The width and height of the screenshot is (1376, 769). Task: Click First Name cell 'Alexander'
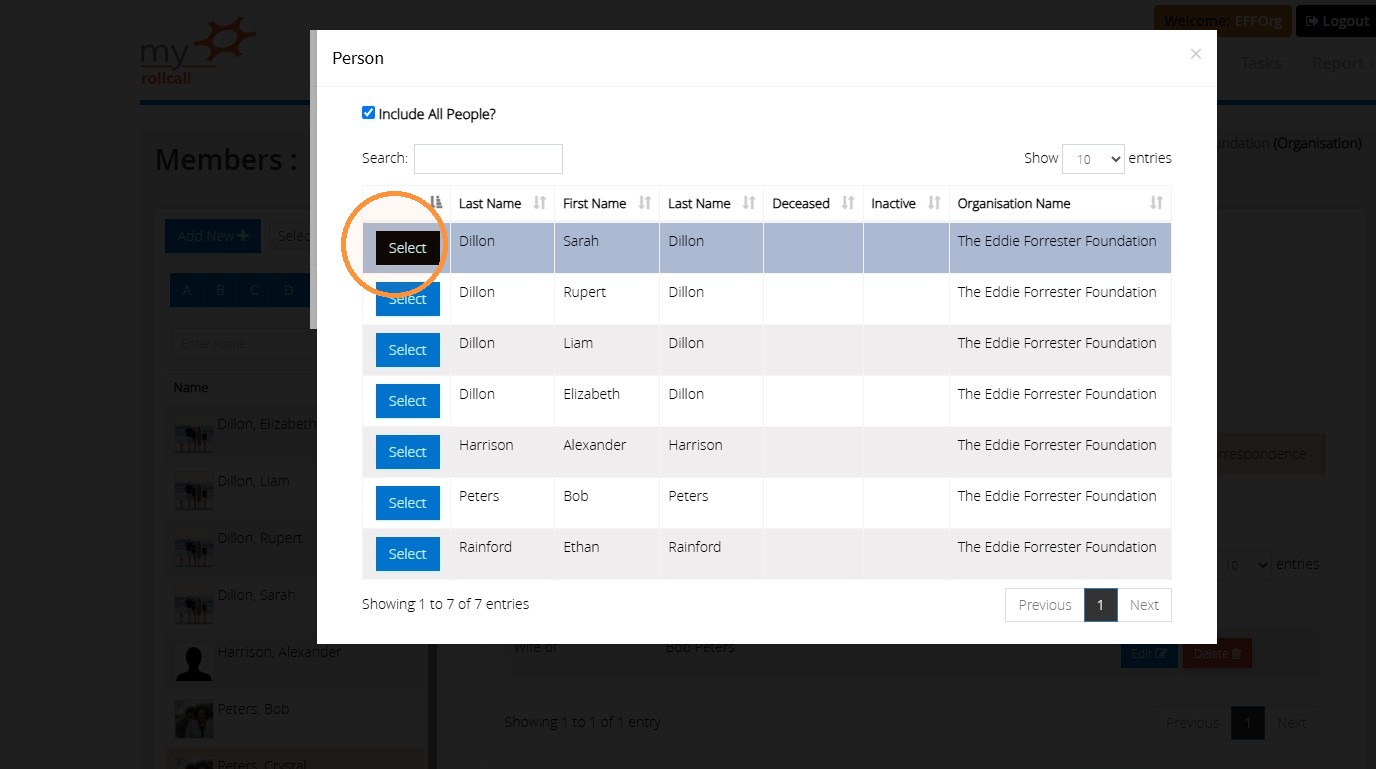(595, 445)
